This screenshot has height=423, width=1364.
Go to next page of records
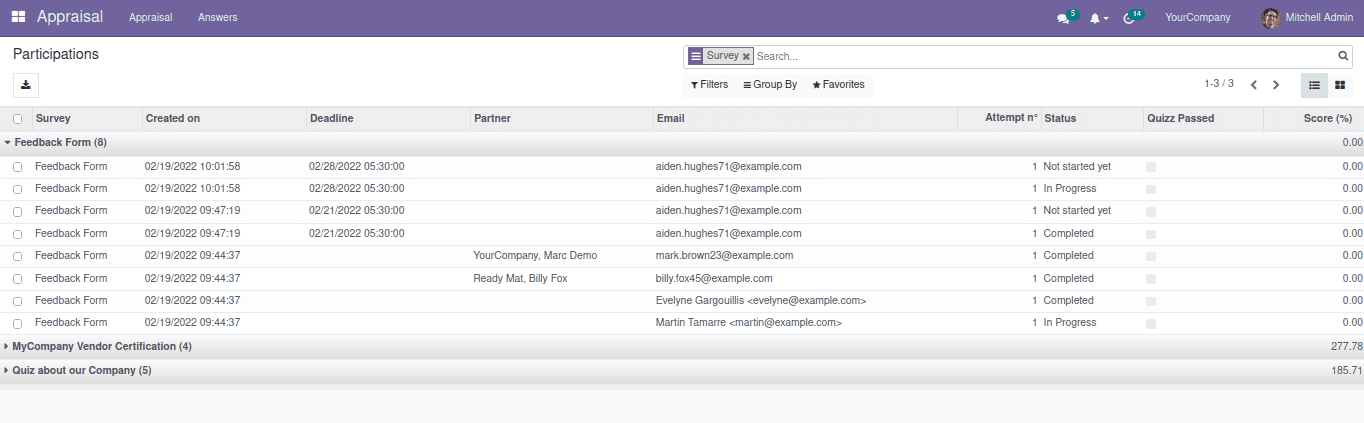click(1276, 85)
